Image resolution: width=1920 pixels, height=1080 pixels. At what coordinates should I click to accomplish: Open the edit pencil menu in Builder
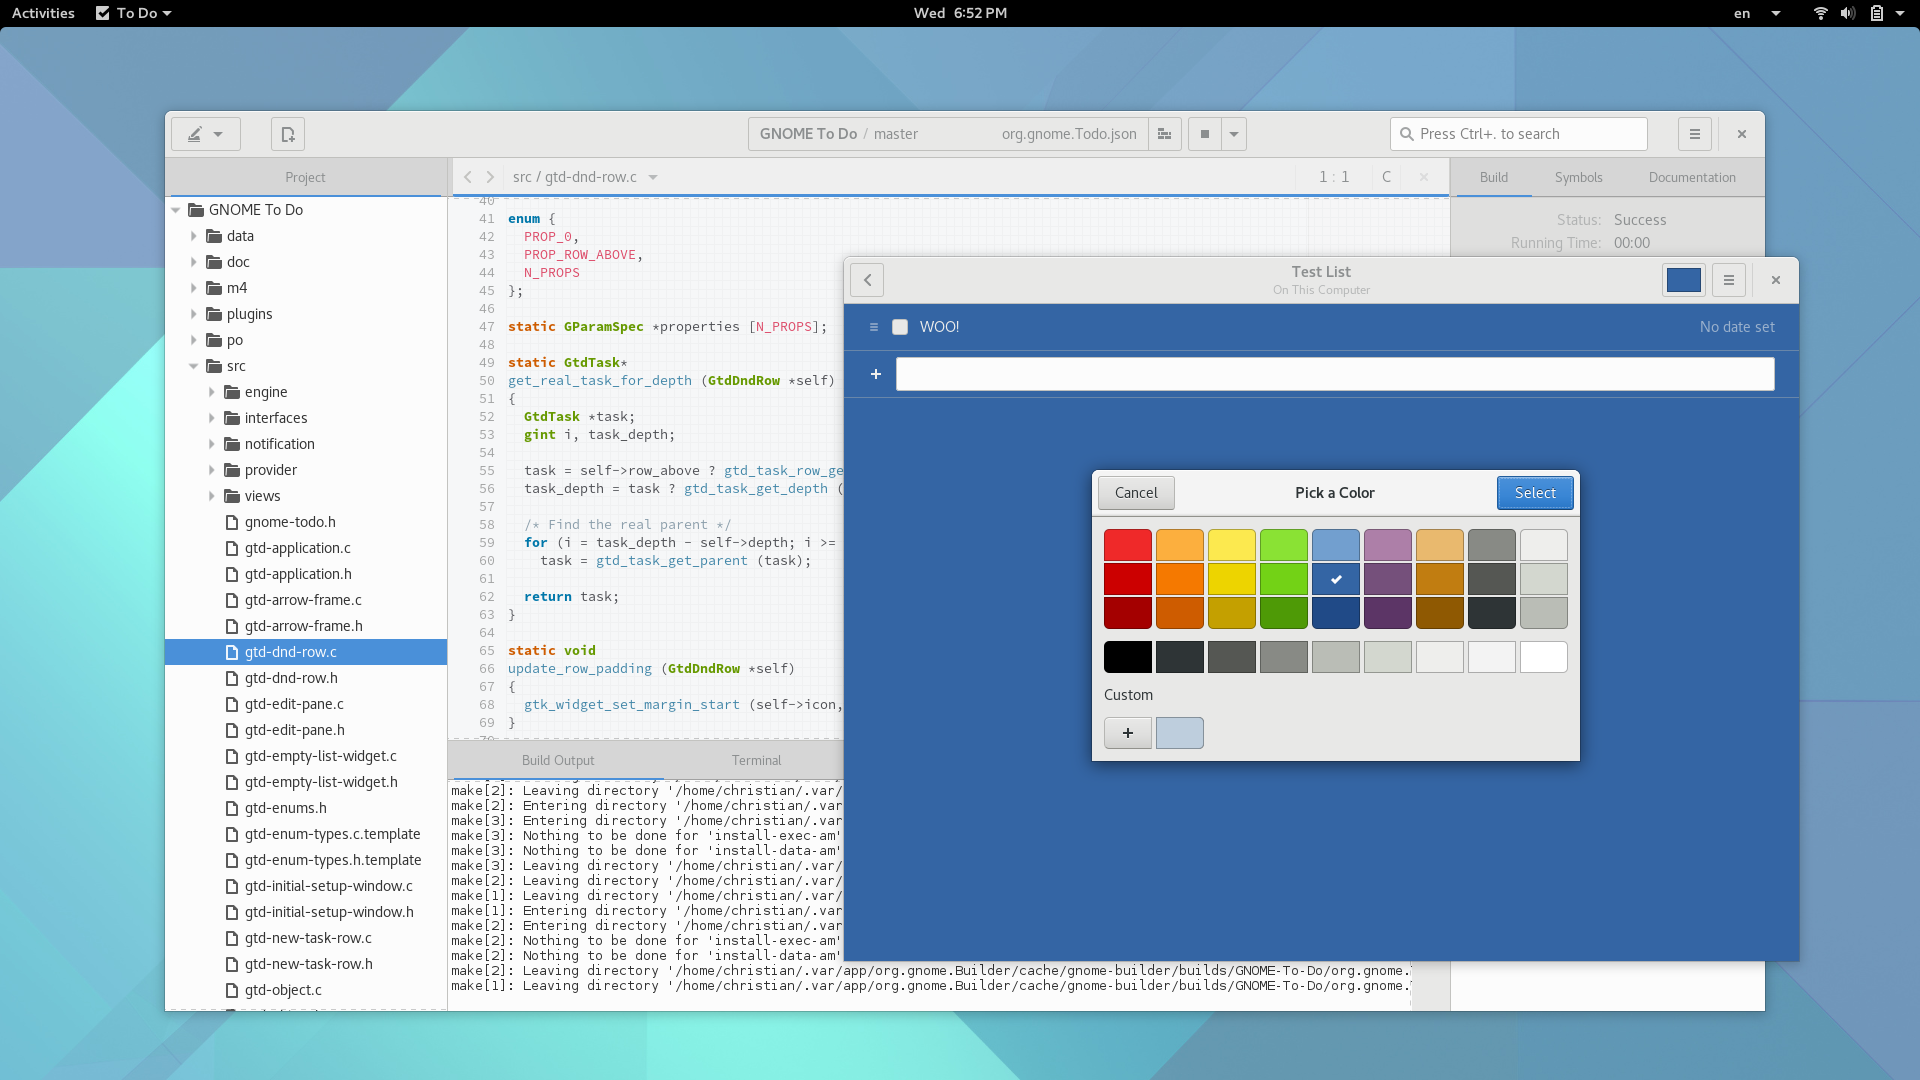click(x=205, y=134)
